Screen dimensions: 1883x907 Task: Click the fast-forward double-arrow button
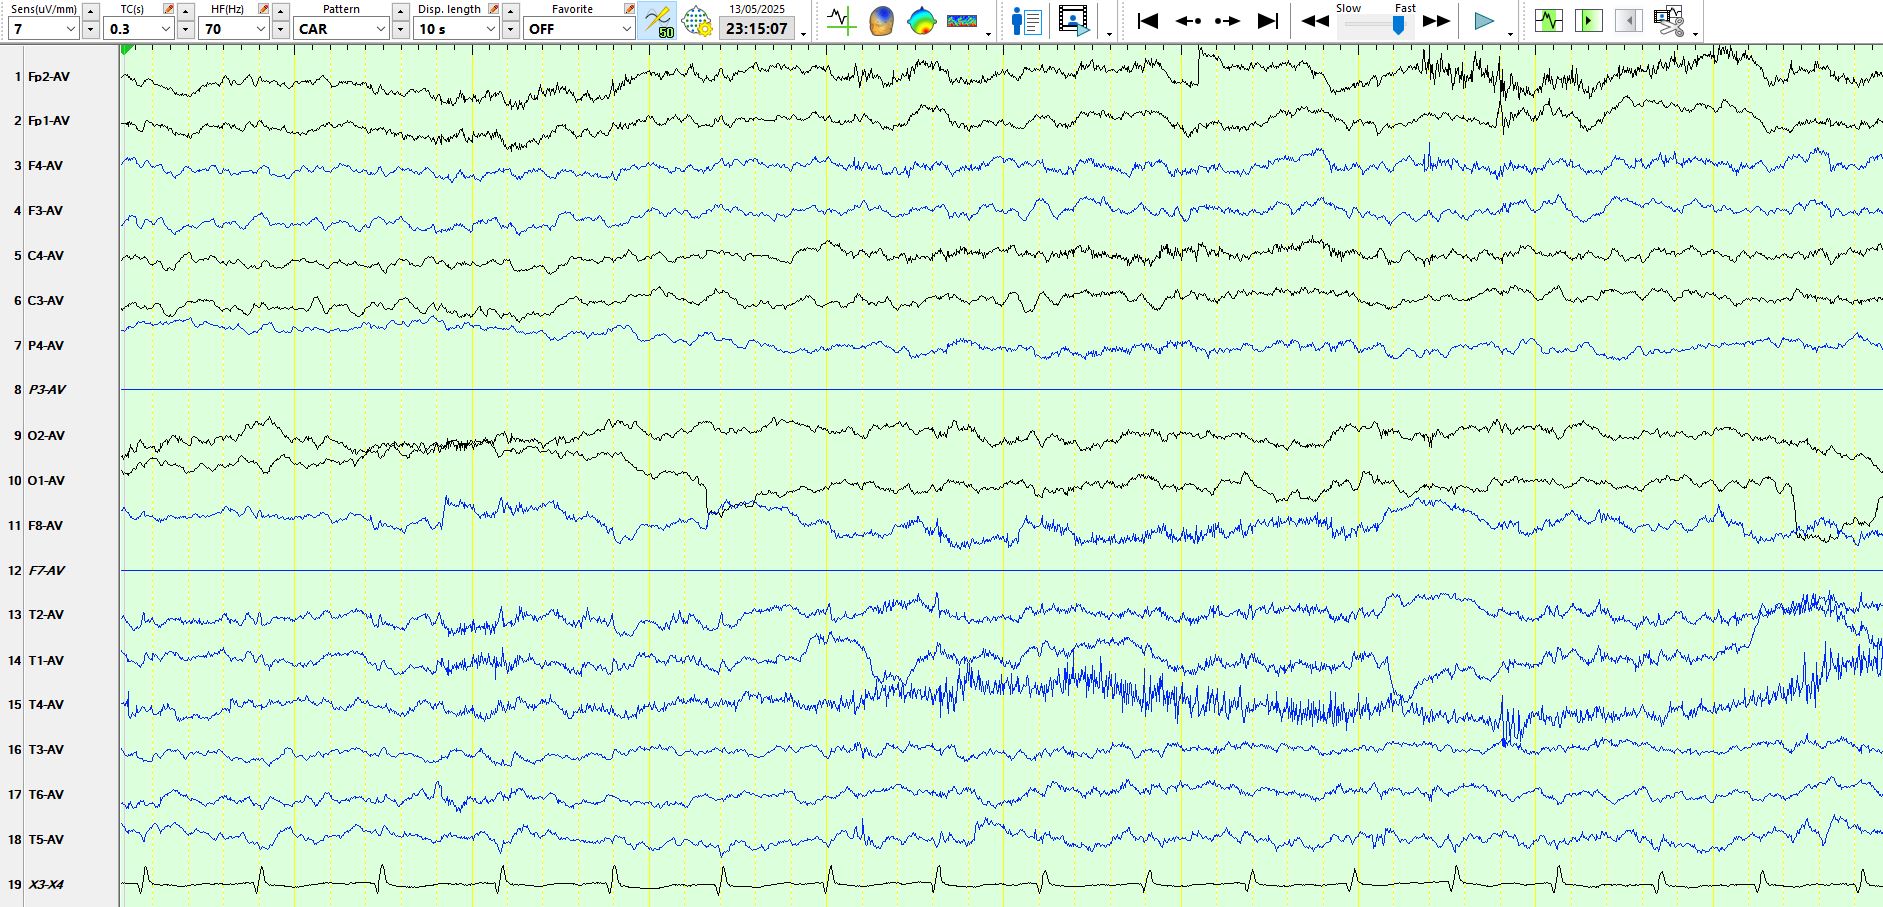coord(1436,21)
